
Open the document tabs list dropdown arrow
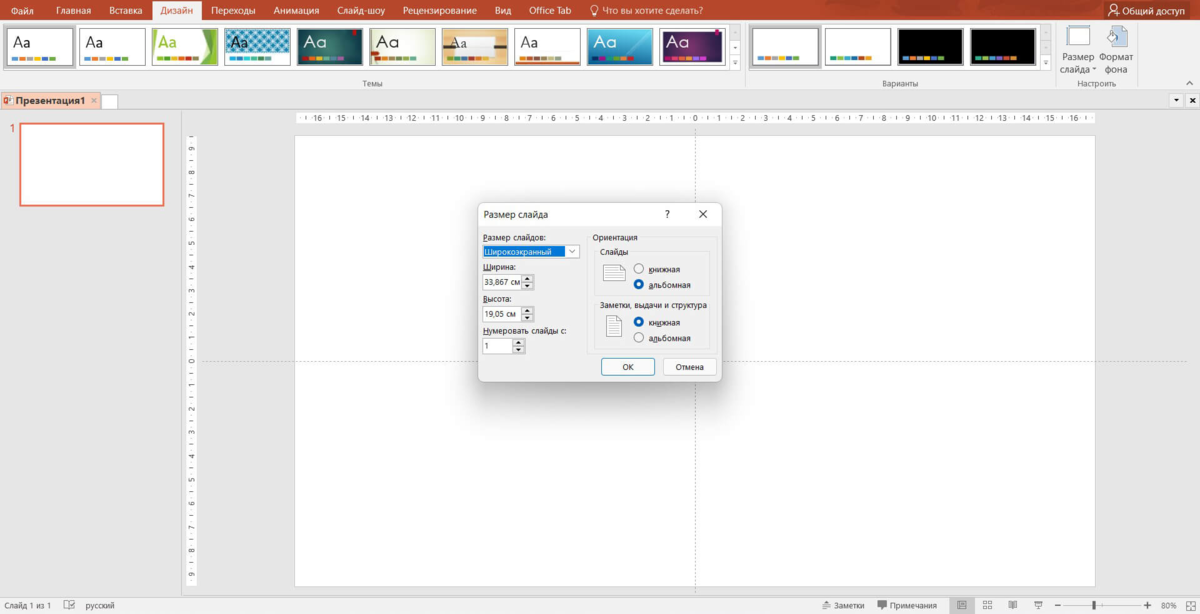(x=1176, y=101)
